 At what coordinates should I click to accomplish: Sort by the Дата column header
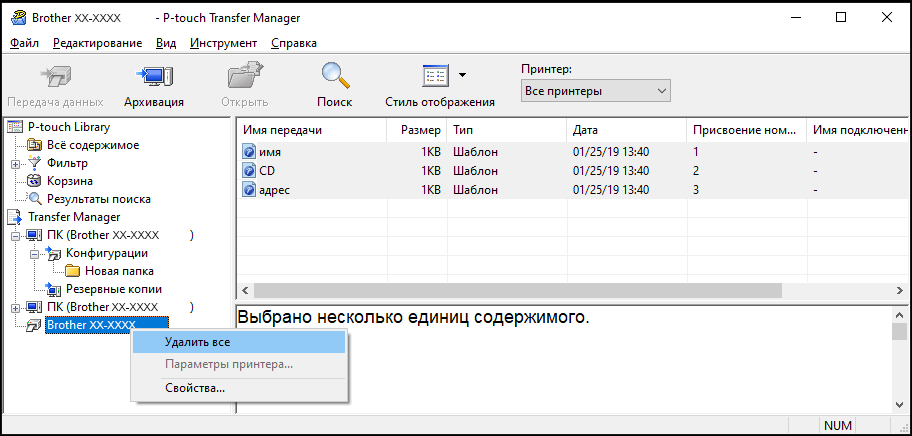tap(627, 130)
